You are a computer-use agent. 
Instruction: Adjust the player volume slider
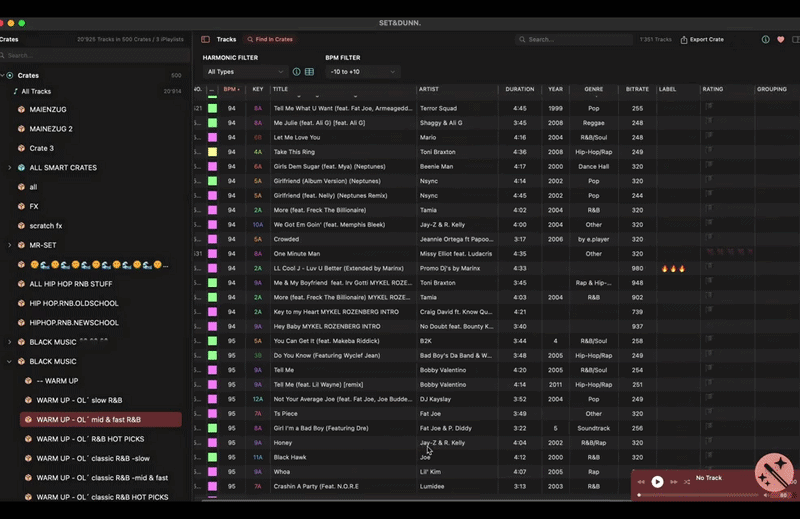coord(780,495)
